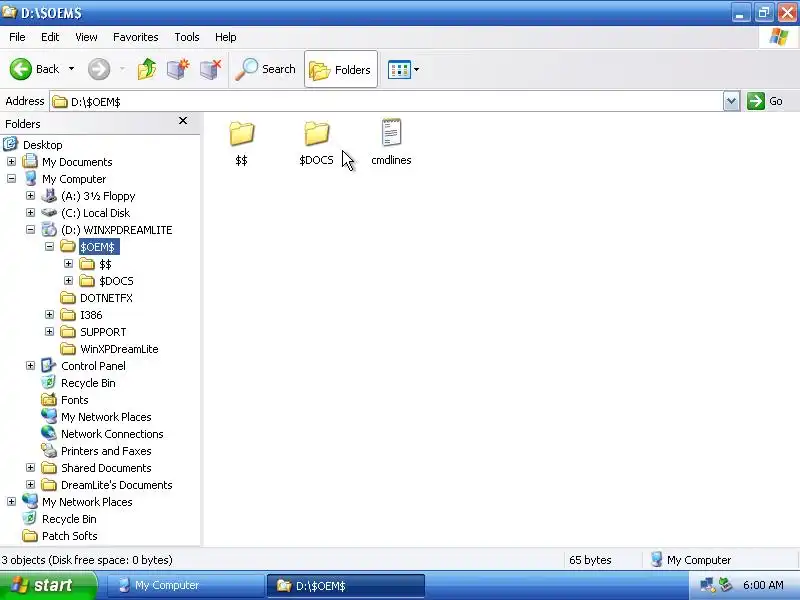Open the Edit menu
The width and height of the screenshot is (800, 600).
click(50, 37)
